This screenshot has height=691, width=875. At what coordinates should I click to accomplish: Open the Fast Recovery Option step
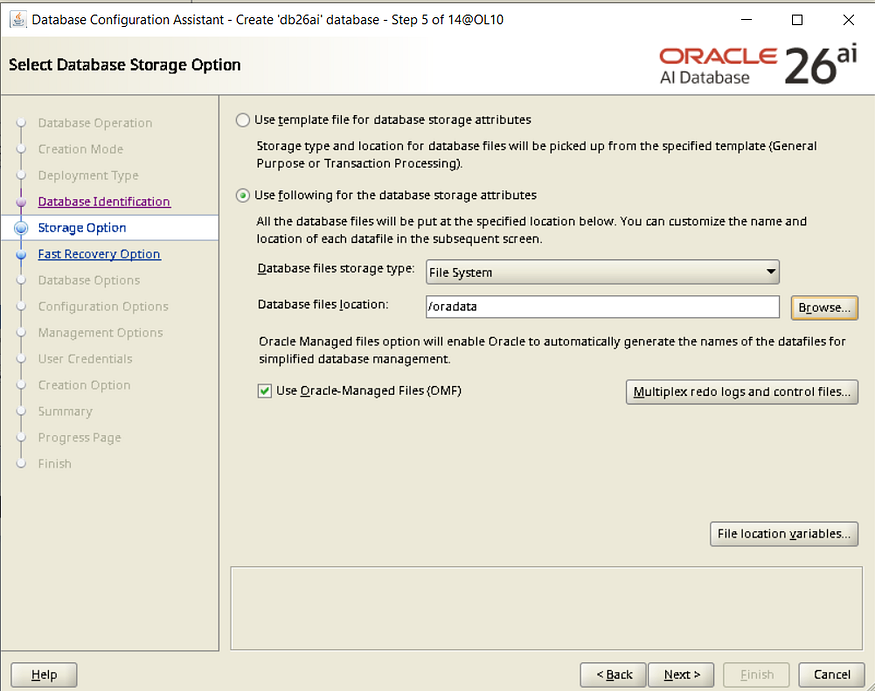pyautogui.click(x=99, y=254)
